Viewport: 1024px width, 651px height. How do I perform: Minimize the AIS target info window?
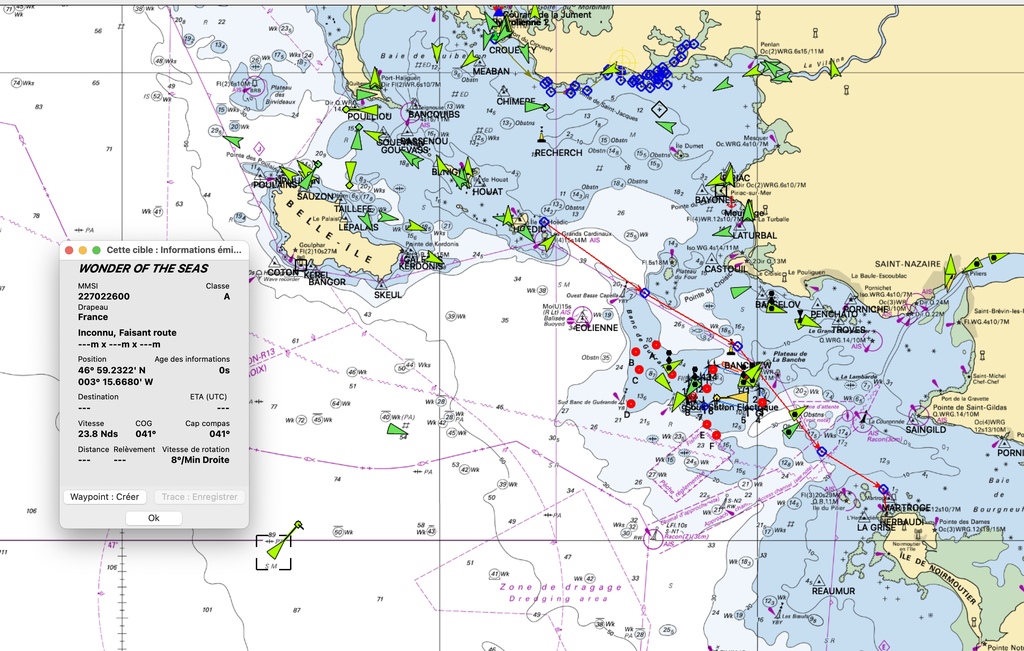83,250
